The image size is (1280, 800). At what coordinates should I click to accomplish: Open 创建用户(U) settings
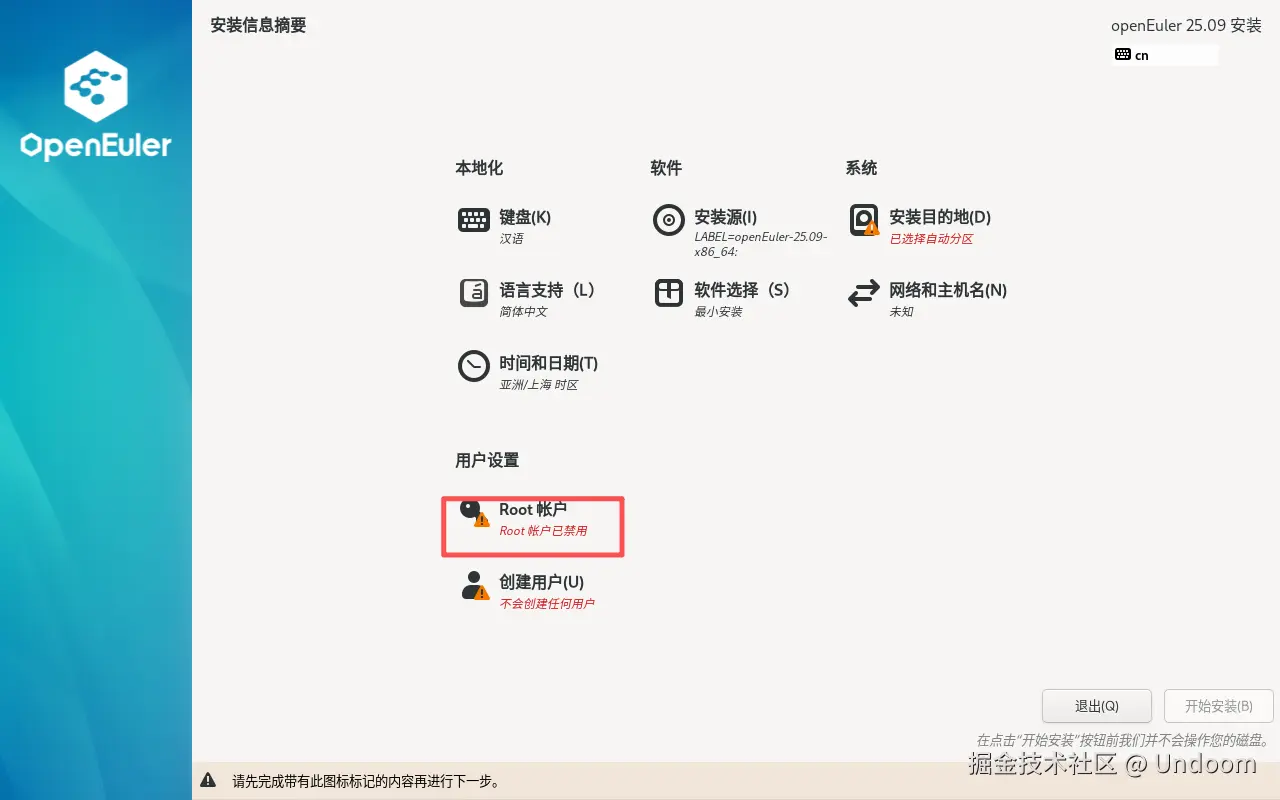pyautogui.click(x=541, y=582)
